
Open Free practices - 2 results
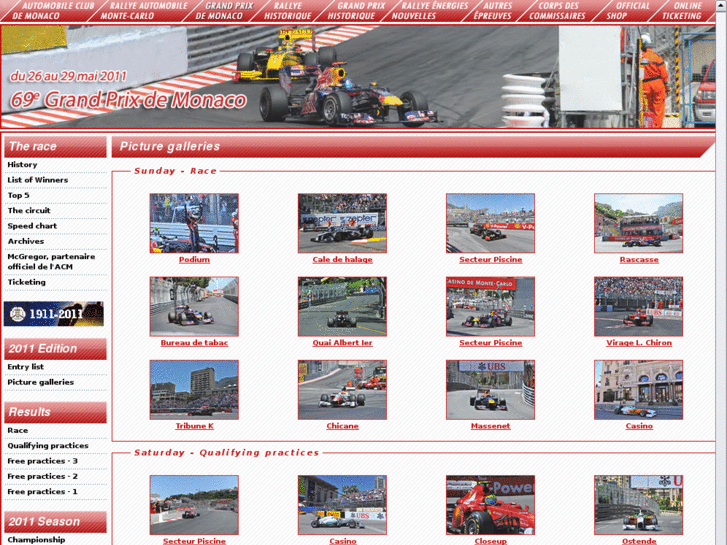coord(42,476)
